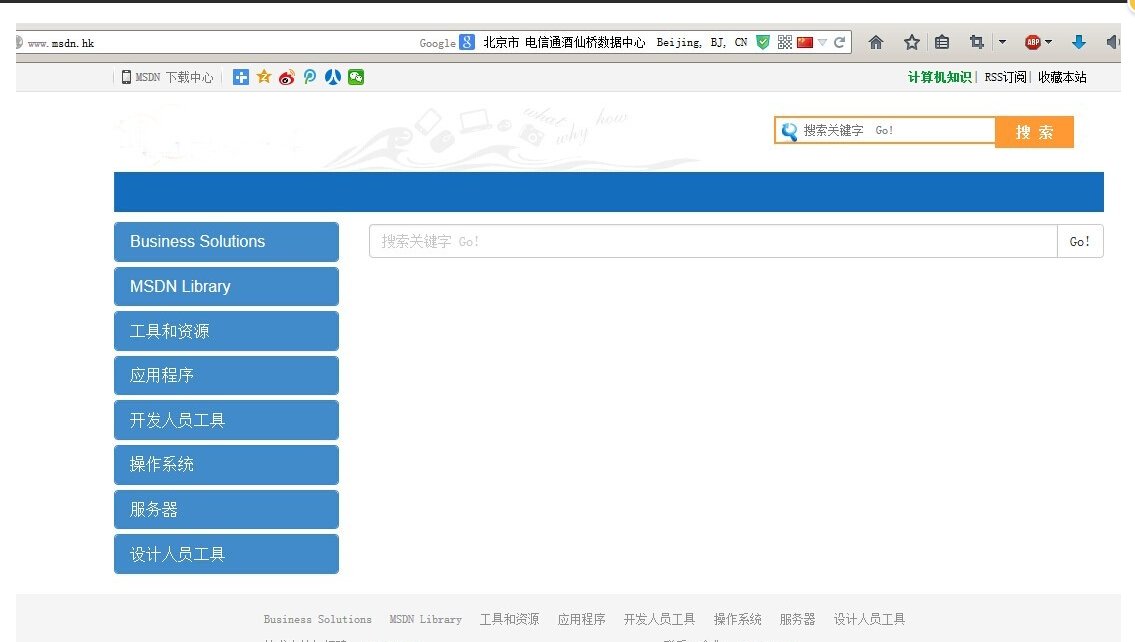Select MSDN Library in the sidebar menu

pos(226,286)
